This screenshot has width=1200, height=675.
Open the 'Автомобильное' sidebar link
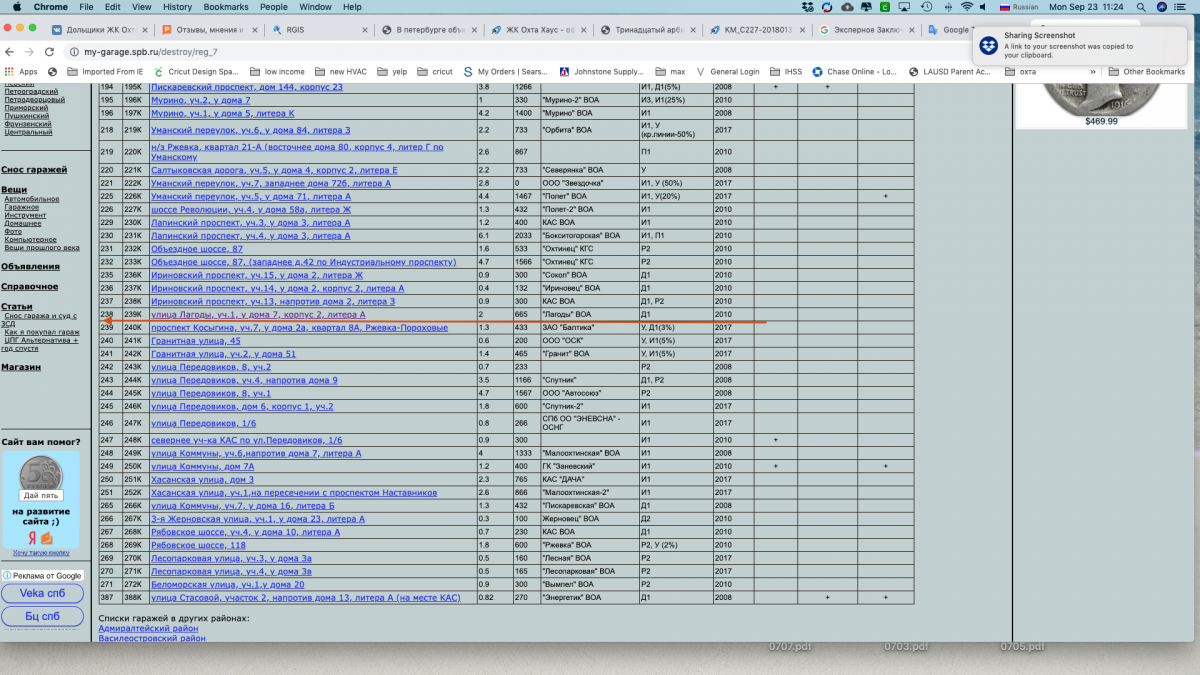(31, 199)
